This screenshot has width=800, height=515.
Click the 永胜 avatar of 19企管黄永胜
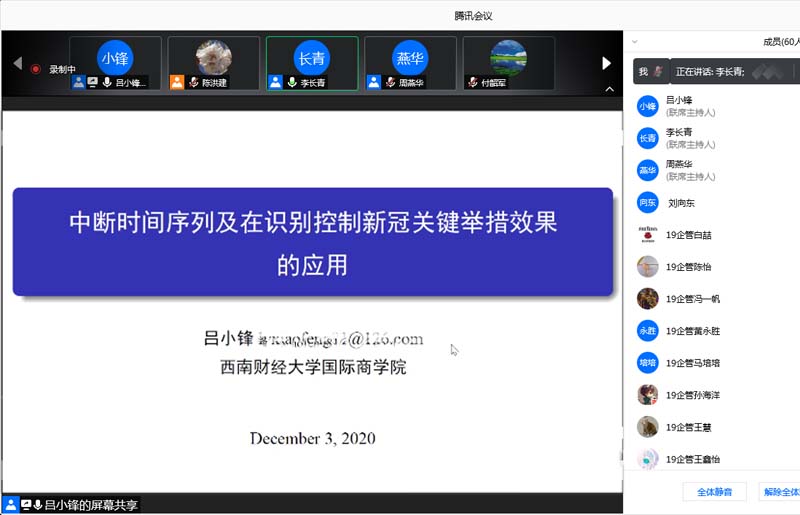[647, 330]
